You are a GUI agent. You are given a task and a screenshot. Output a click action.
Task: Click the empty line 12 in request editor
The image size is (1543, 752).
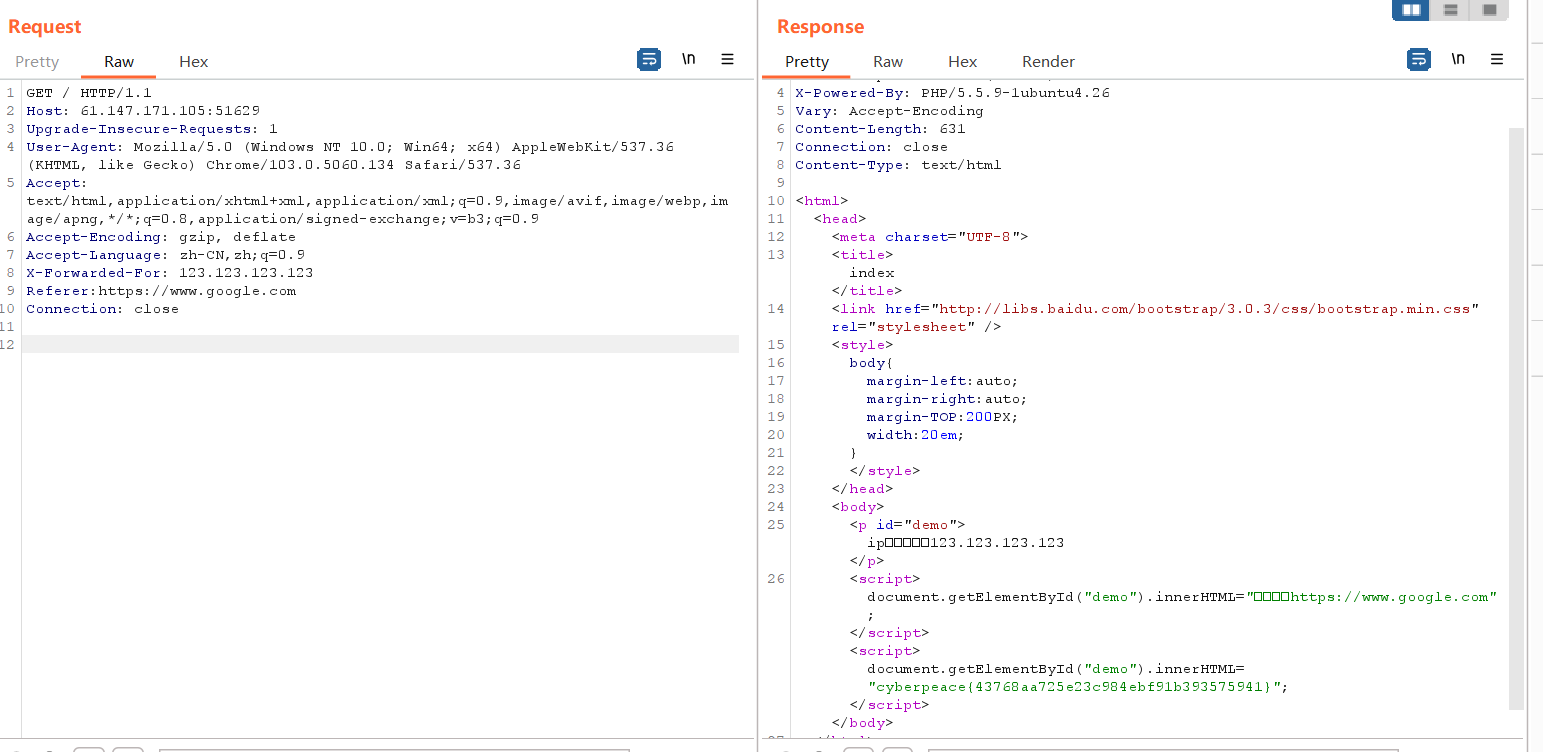380,345
